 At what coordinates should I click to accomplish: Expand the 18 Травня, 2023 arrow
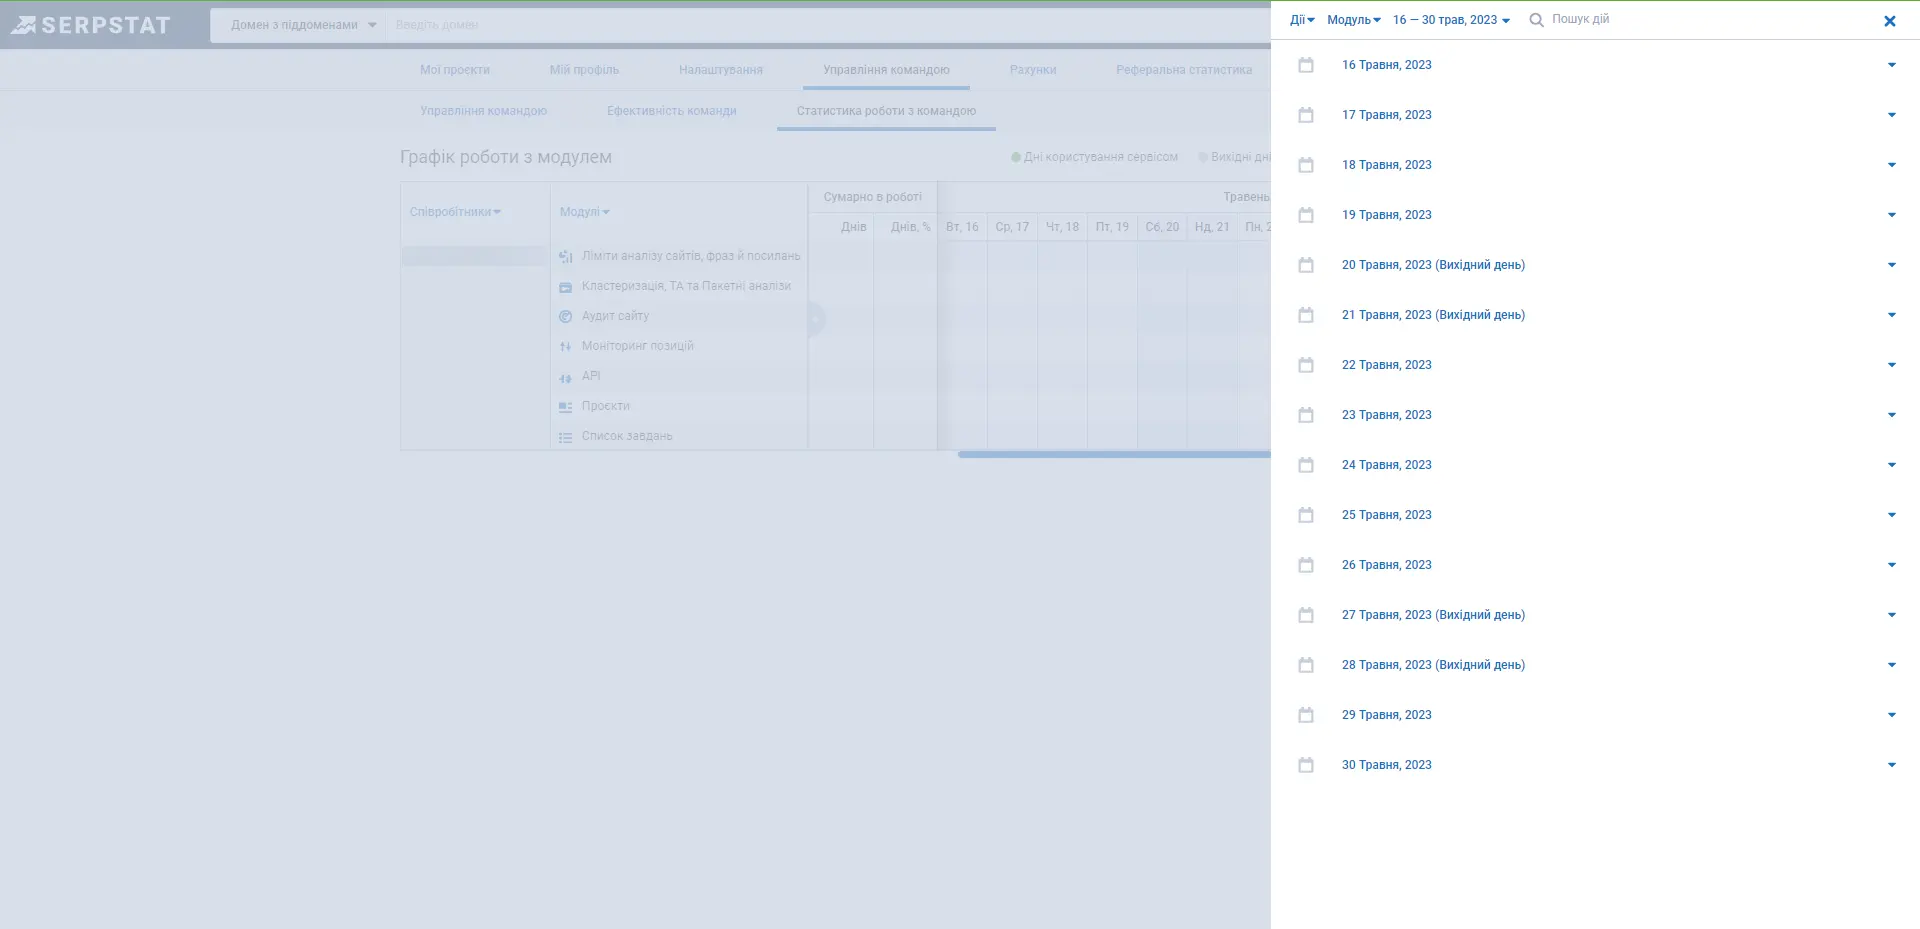(x=1891, y=165)
